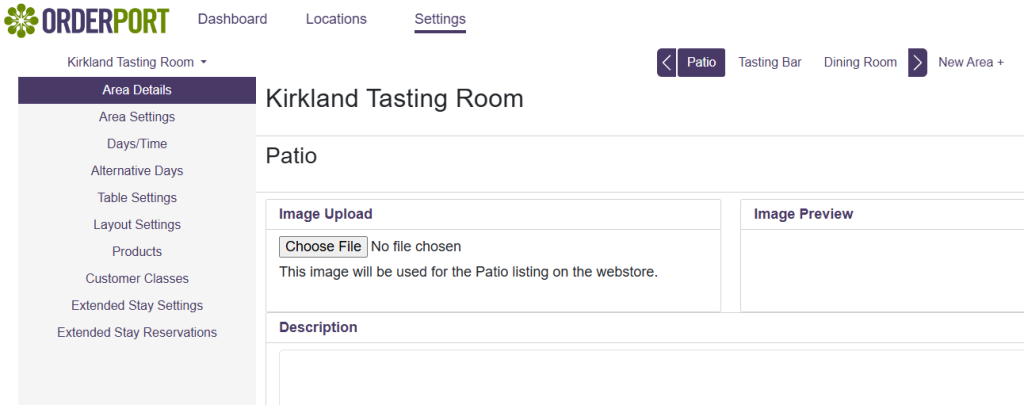The image size is (1024, 405).
Task: Open the Settings menu
Action: click(x=440, y=19)
